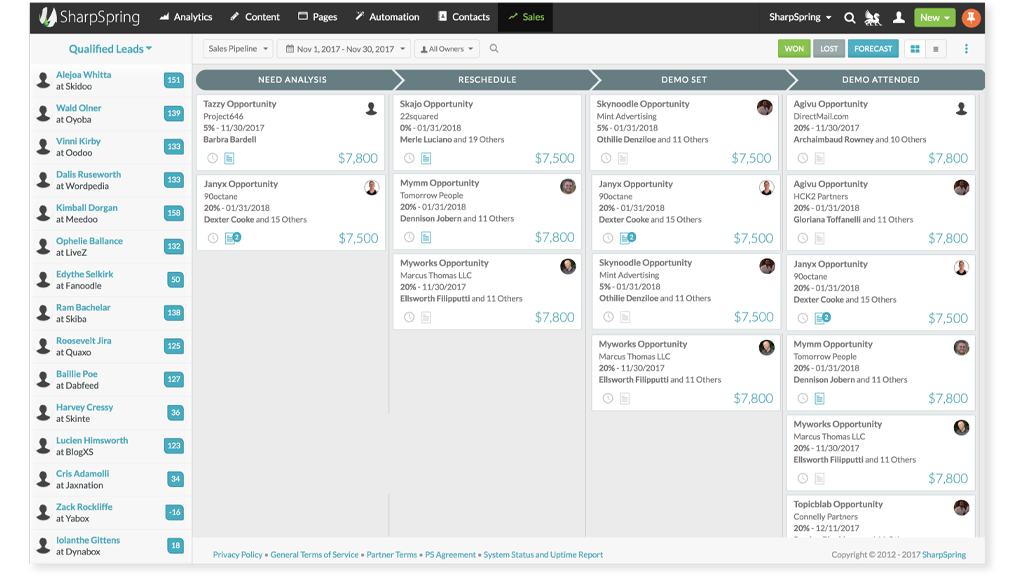Click the orange pin icon

[970, 18]
